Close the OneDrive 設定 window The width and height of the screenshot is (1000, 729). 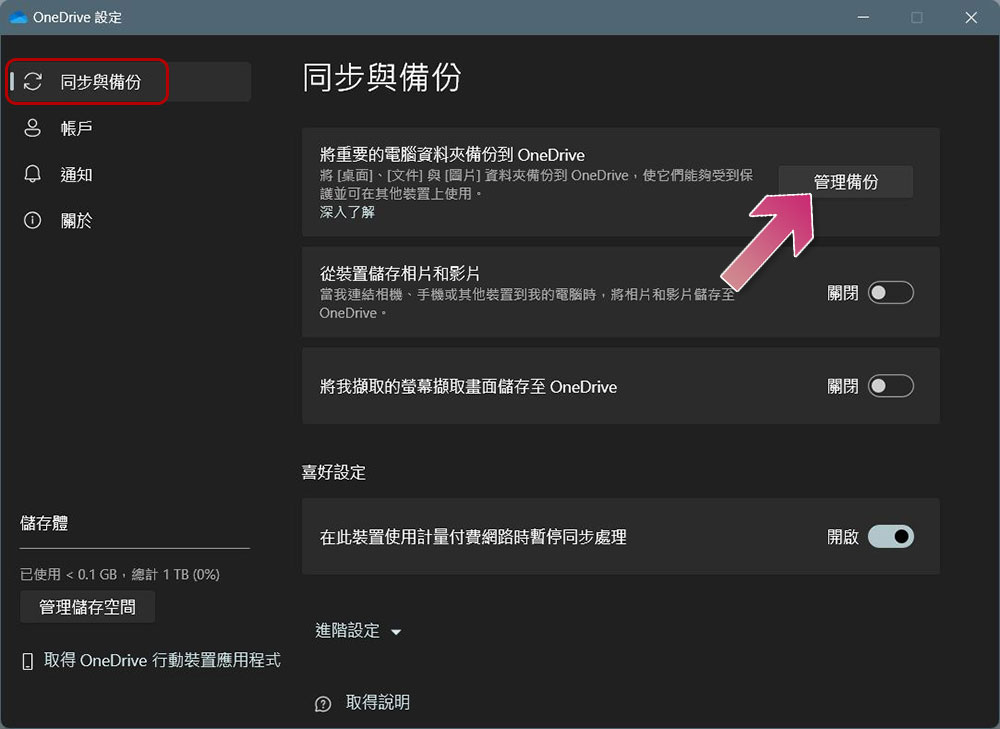coord(971,17)
